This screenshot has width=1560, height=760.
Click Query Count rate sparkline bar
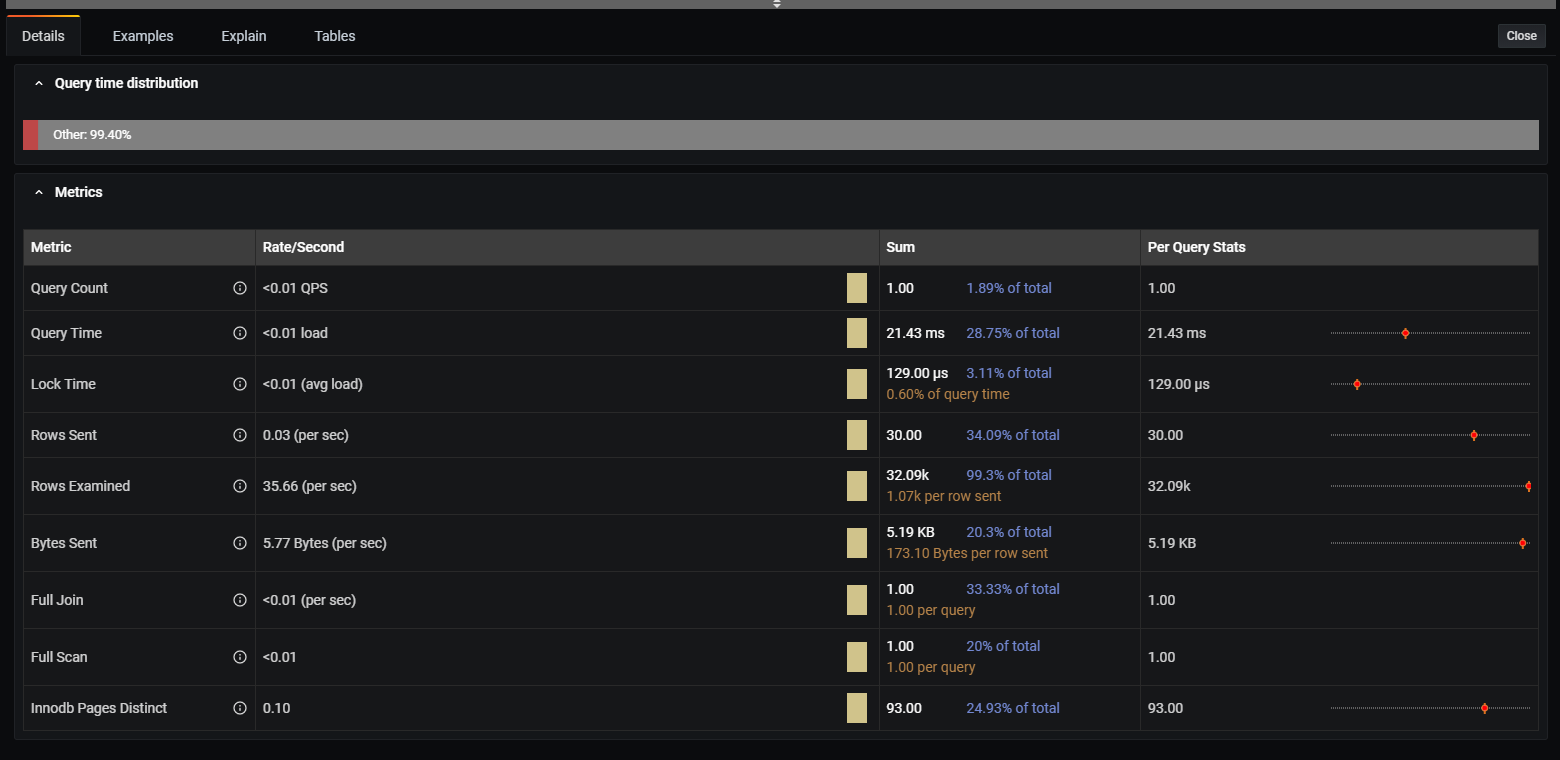point(857,288)
